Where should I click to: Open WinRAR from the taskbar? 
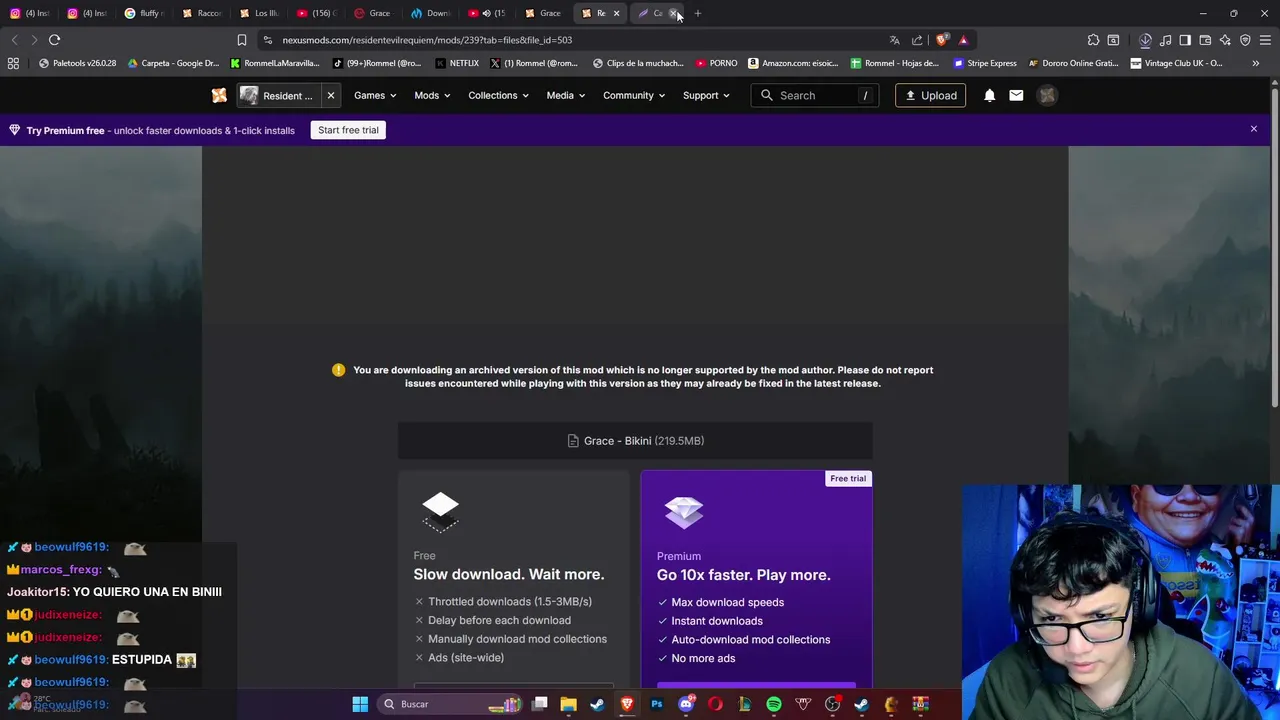point(920,704)
